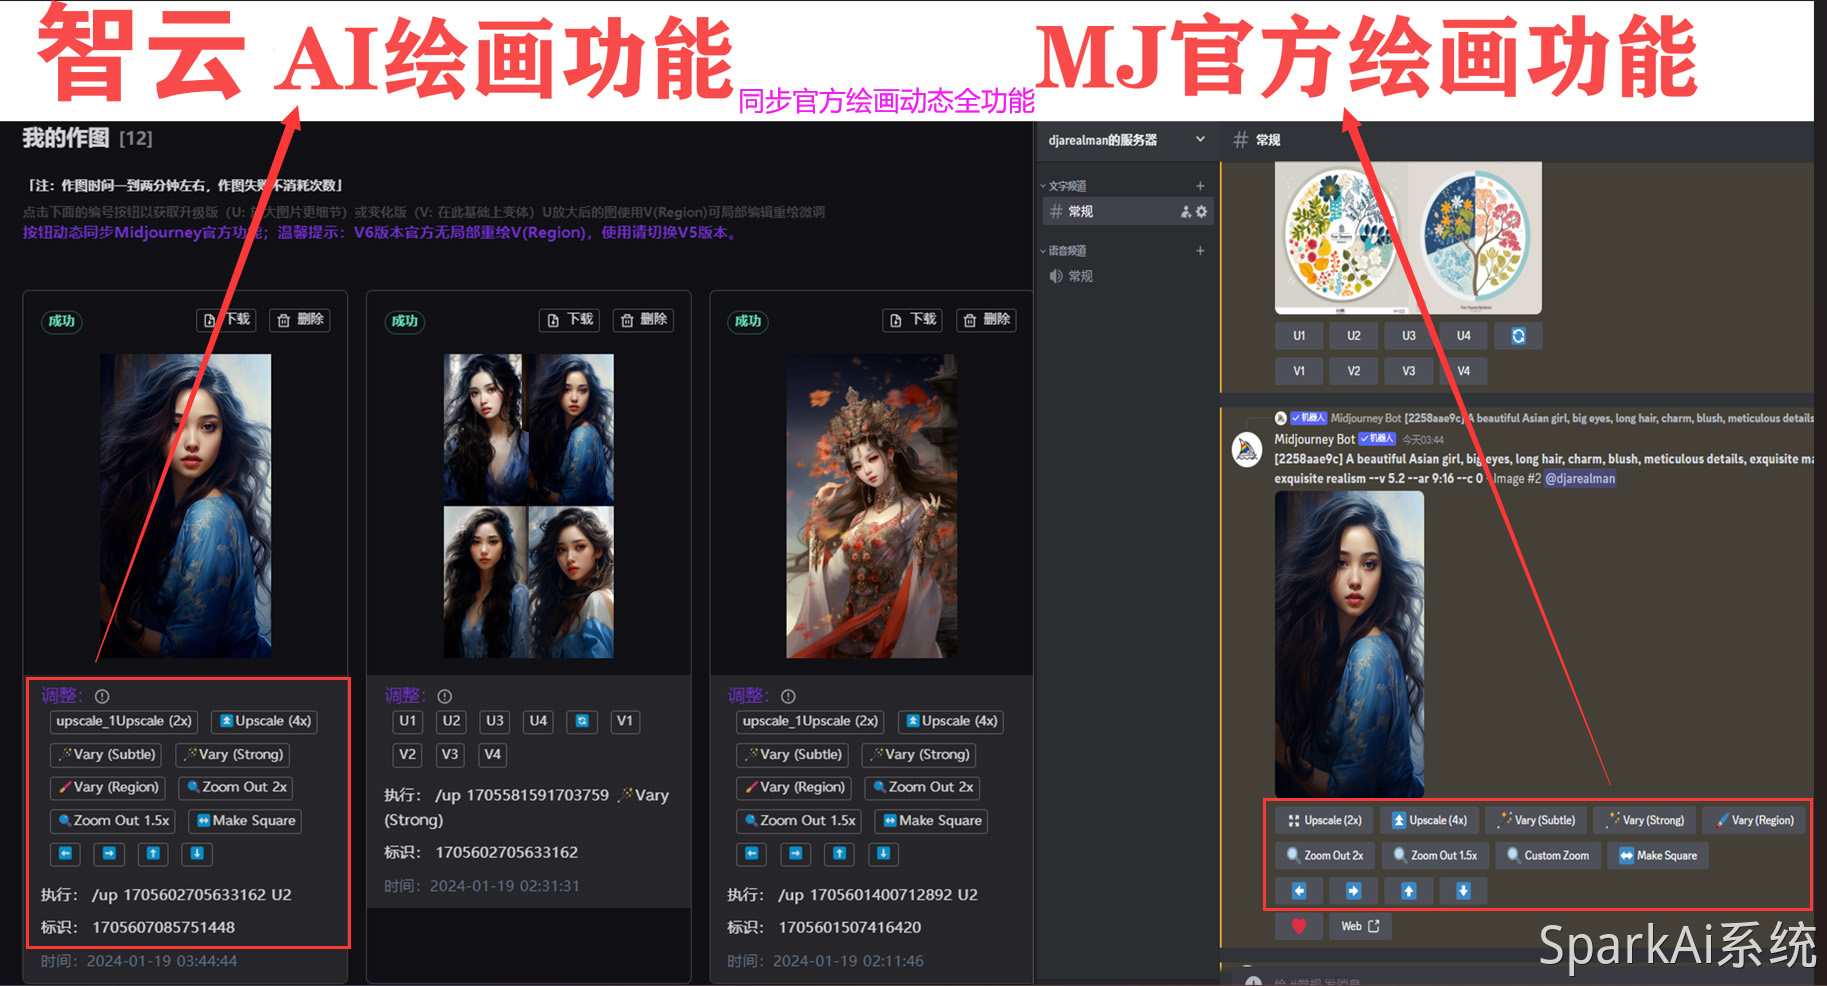Click 删除 on the third image card
Screen dimensions: 1827x986
pos(986,320)
